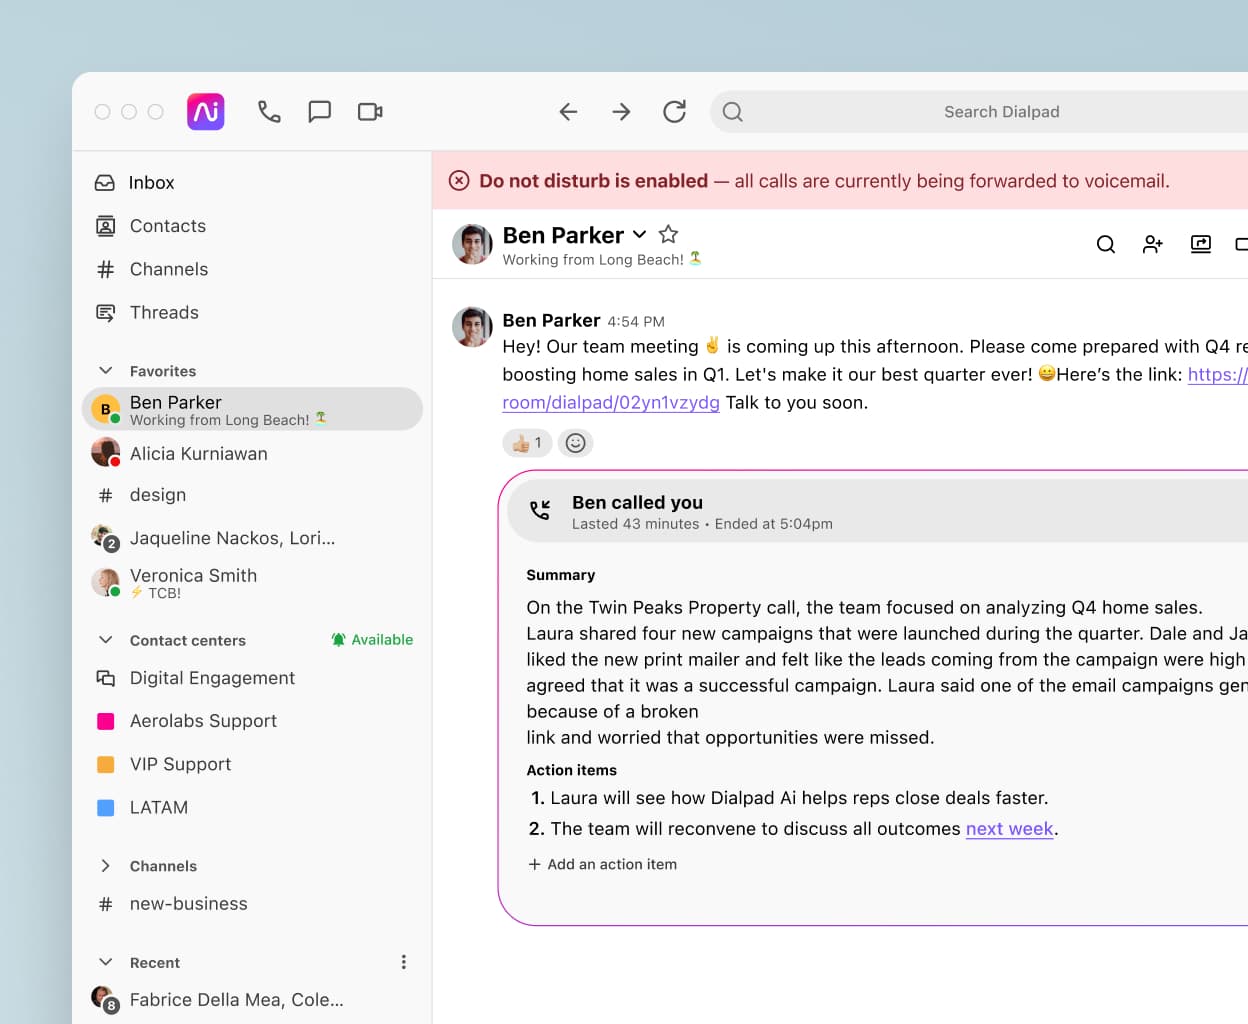Click the Search Dialpad field
This screenshot has width=1248, height=1024.
click(1000, 112)
